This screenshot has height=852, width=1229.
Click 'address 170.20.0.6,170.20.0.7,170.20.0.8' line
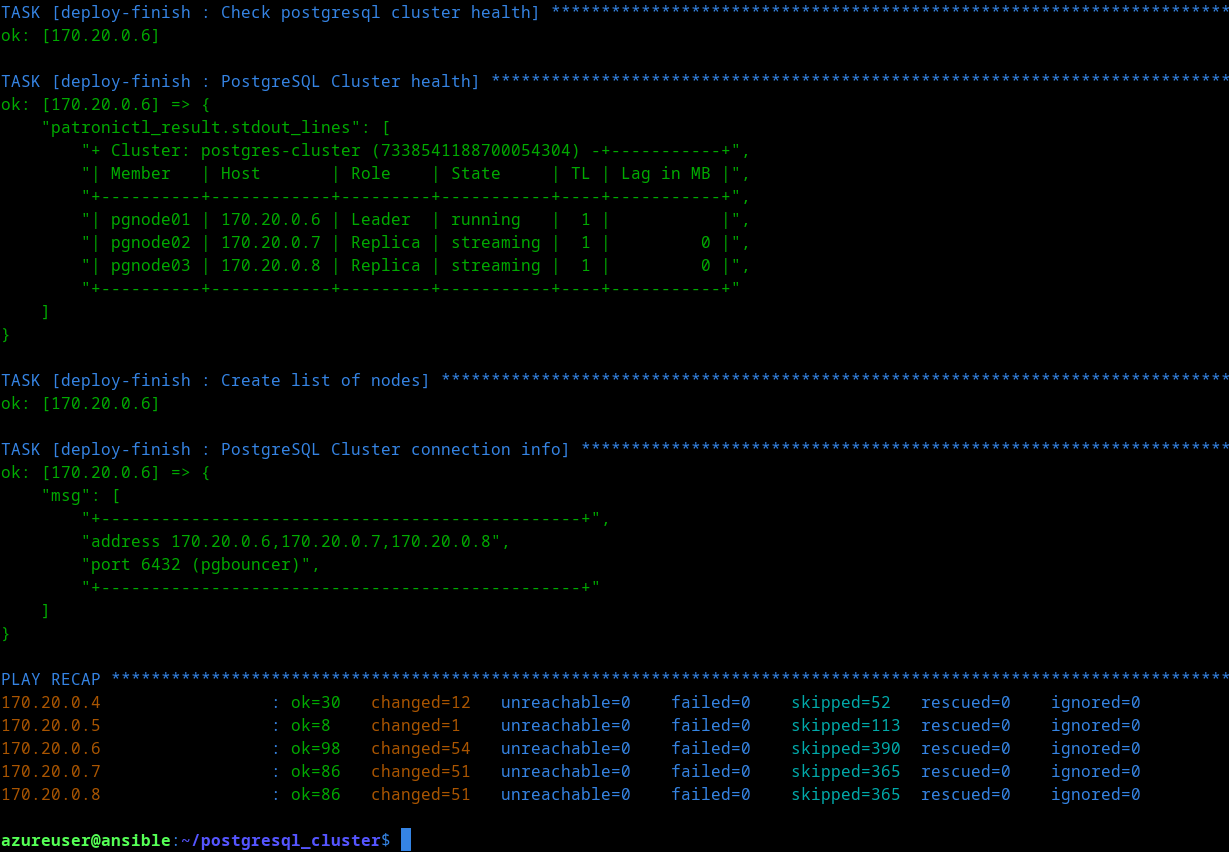coord(296,541)
